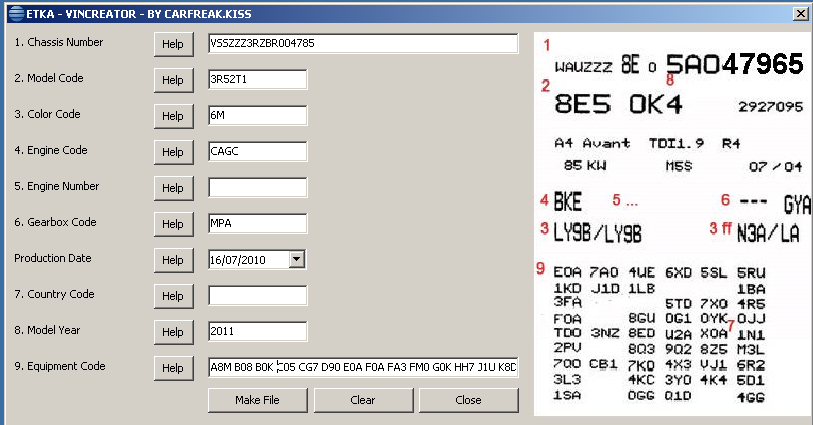Click Help next to Gearbox Code

pos(174,224)
